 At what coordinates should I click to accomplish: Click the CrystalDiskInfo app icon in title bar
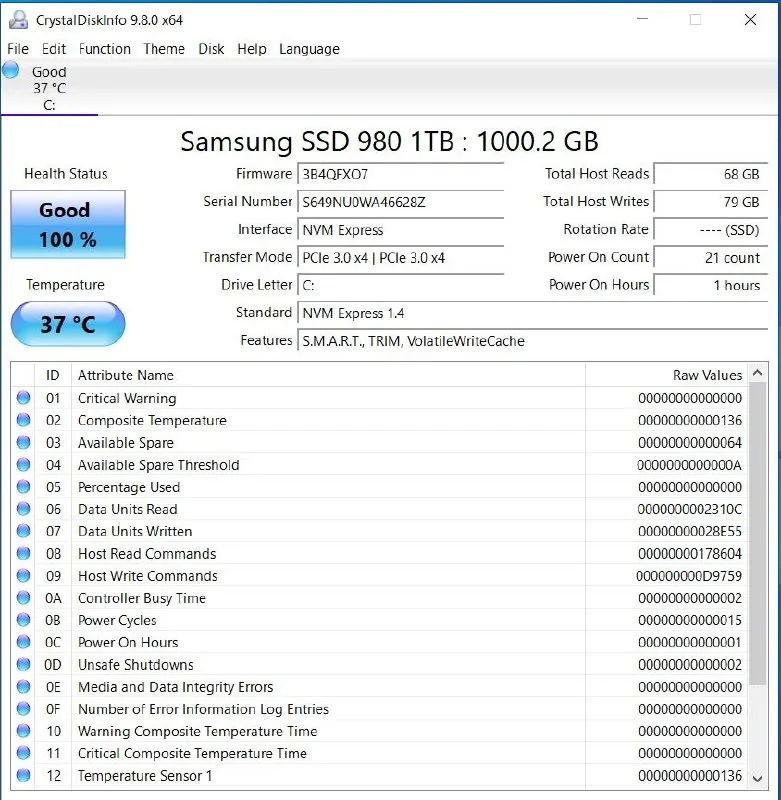tap(18, 19)
